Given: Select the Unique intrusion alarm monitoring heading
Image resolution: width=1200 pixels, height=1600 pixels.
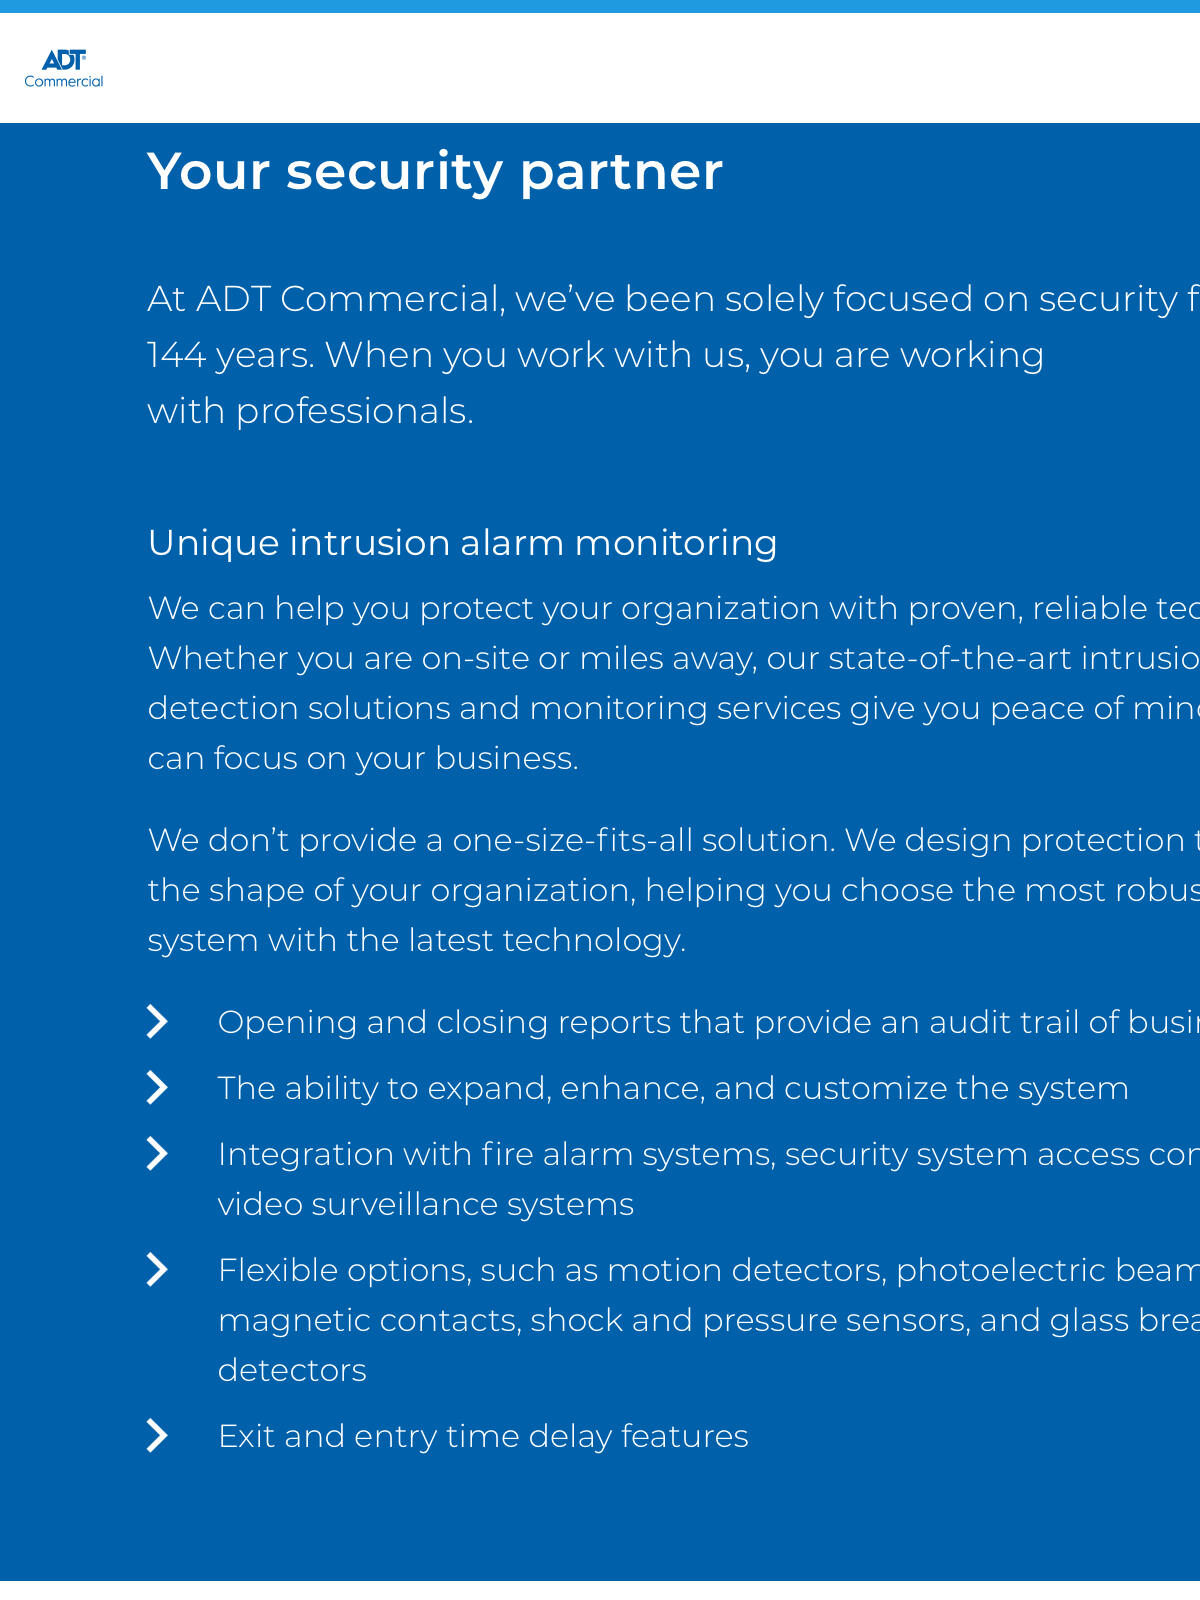Looking at the screenshot, I should pos(462,543).
